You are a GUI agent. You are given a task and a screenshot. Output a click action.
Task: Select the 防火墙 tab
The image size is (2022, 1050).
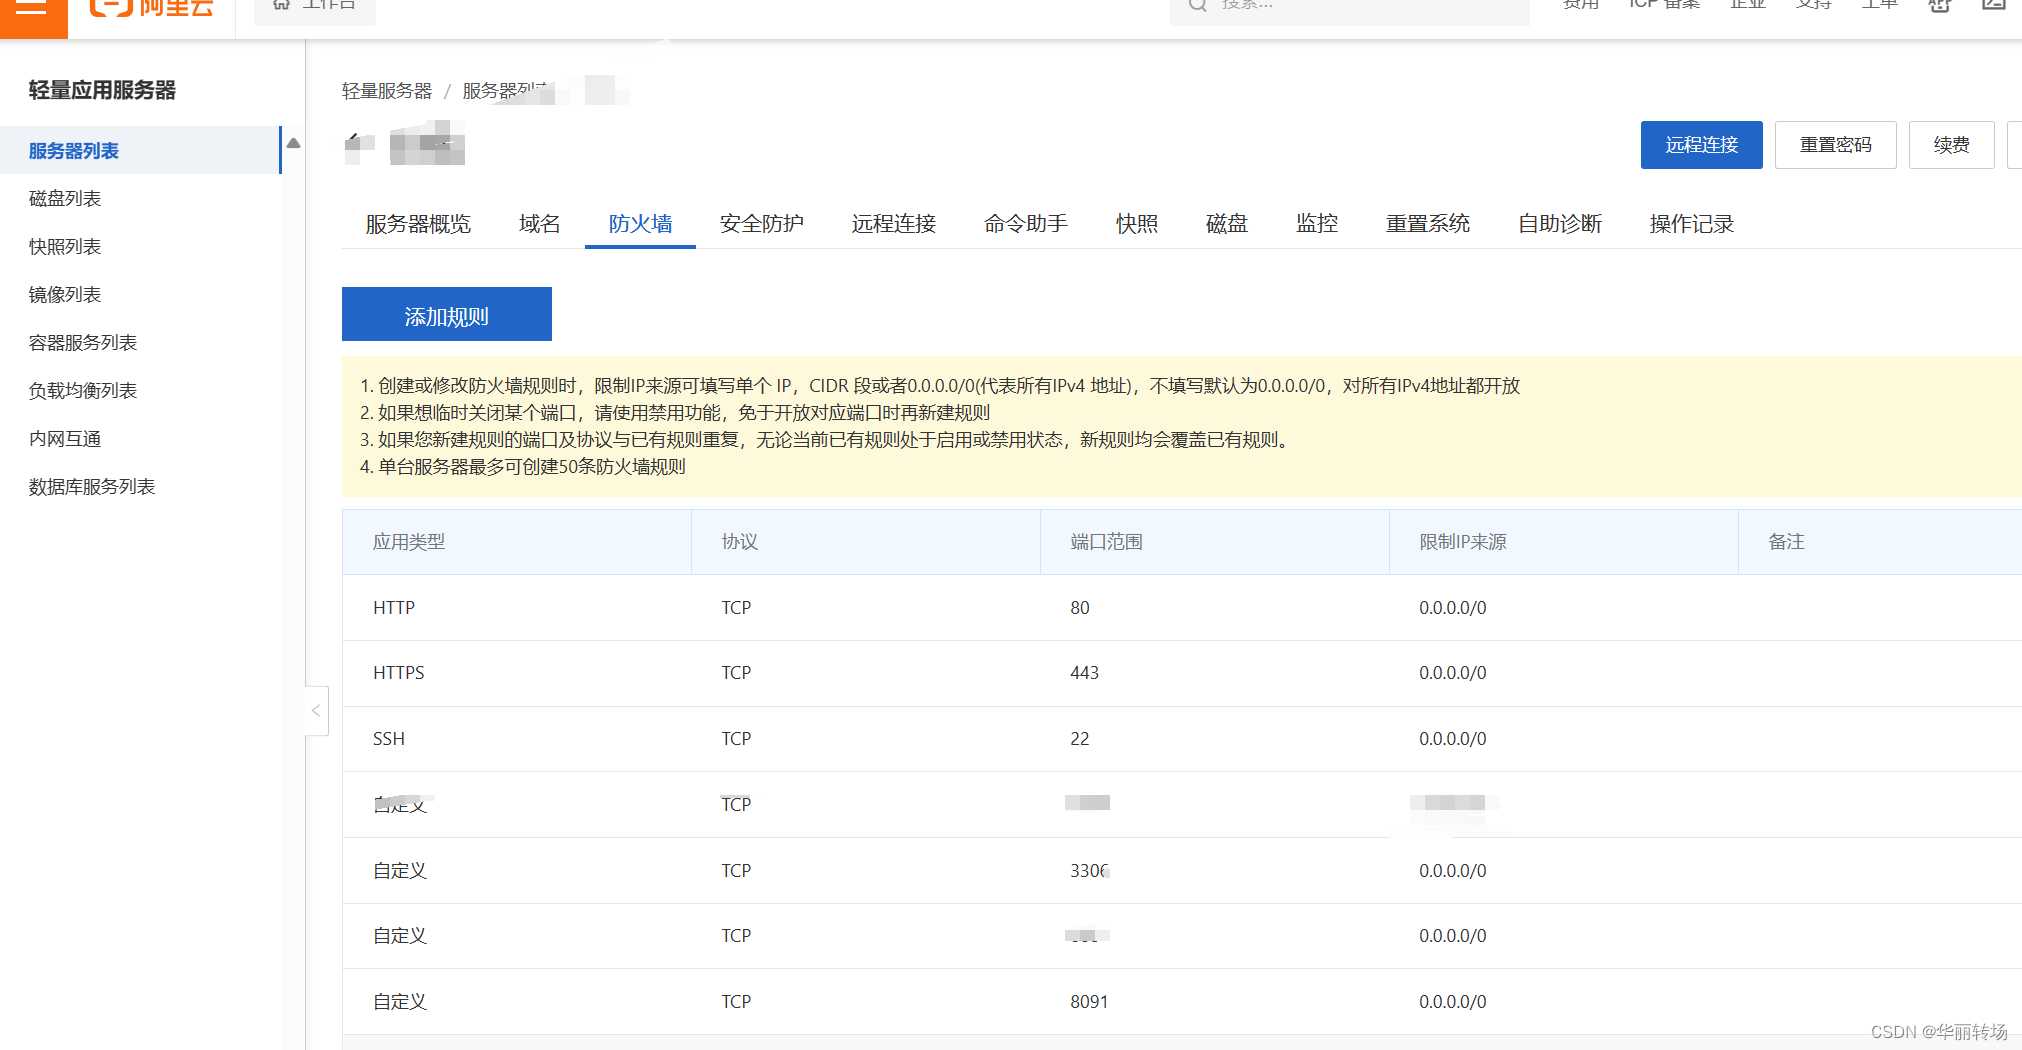tap(640, 224)
